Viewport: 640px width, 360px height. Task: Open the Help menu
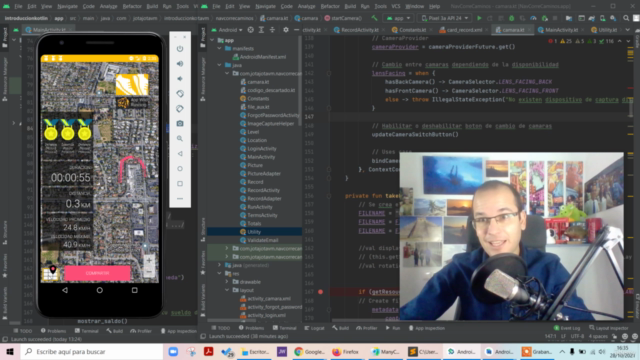pyautogui.click(x=434, y=7)
